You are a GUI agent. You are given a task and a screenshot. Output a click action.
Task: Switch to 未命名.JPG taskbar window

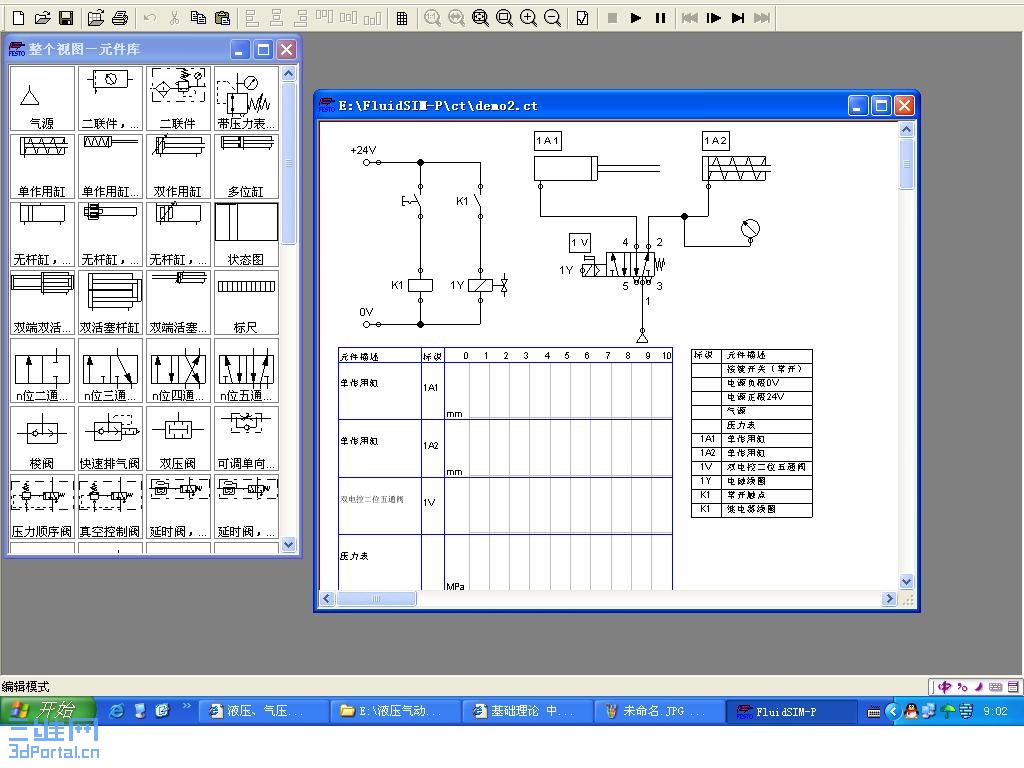660,711
